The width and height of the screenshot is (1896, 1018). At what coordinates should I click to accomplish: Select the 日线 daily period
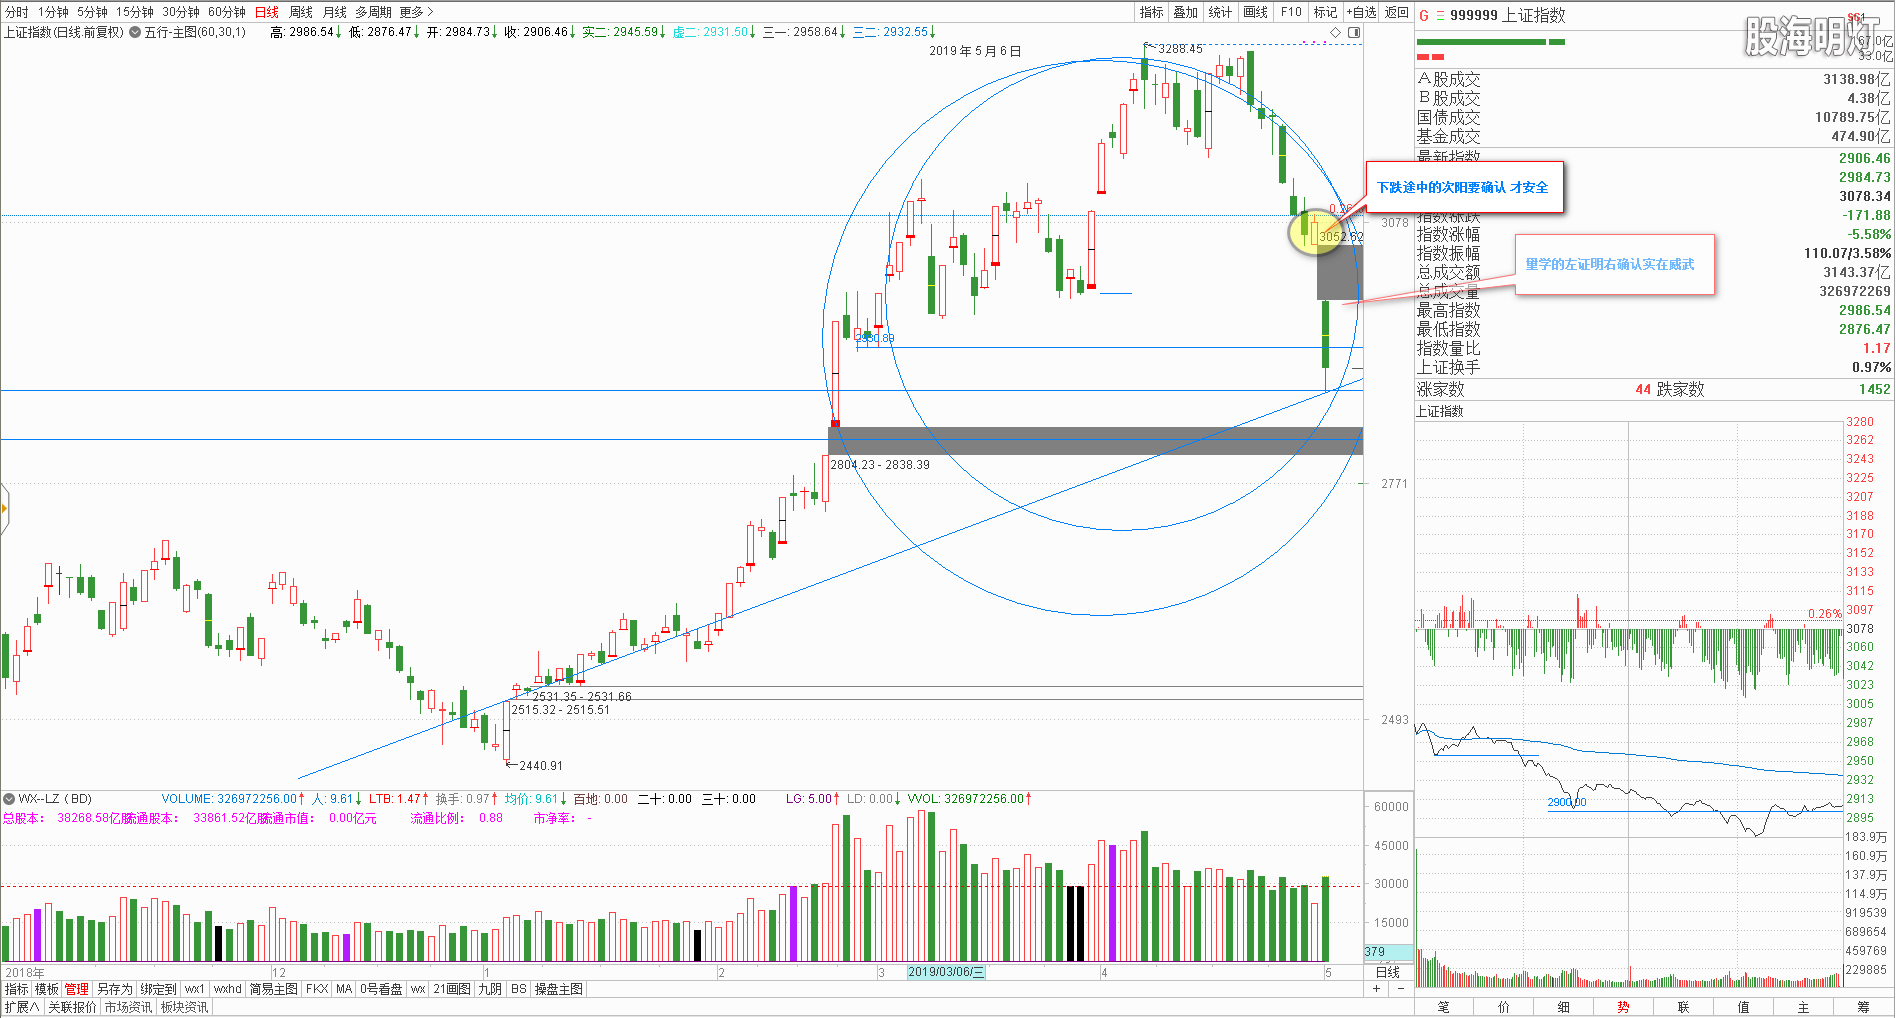click(x=267, y=12)
